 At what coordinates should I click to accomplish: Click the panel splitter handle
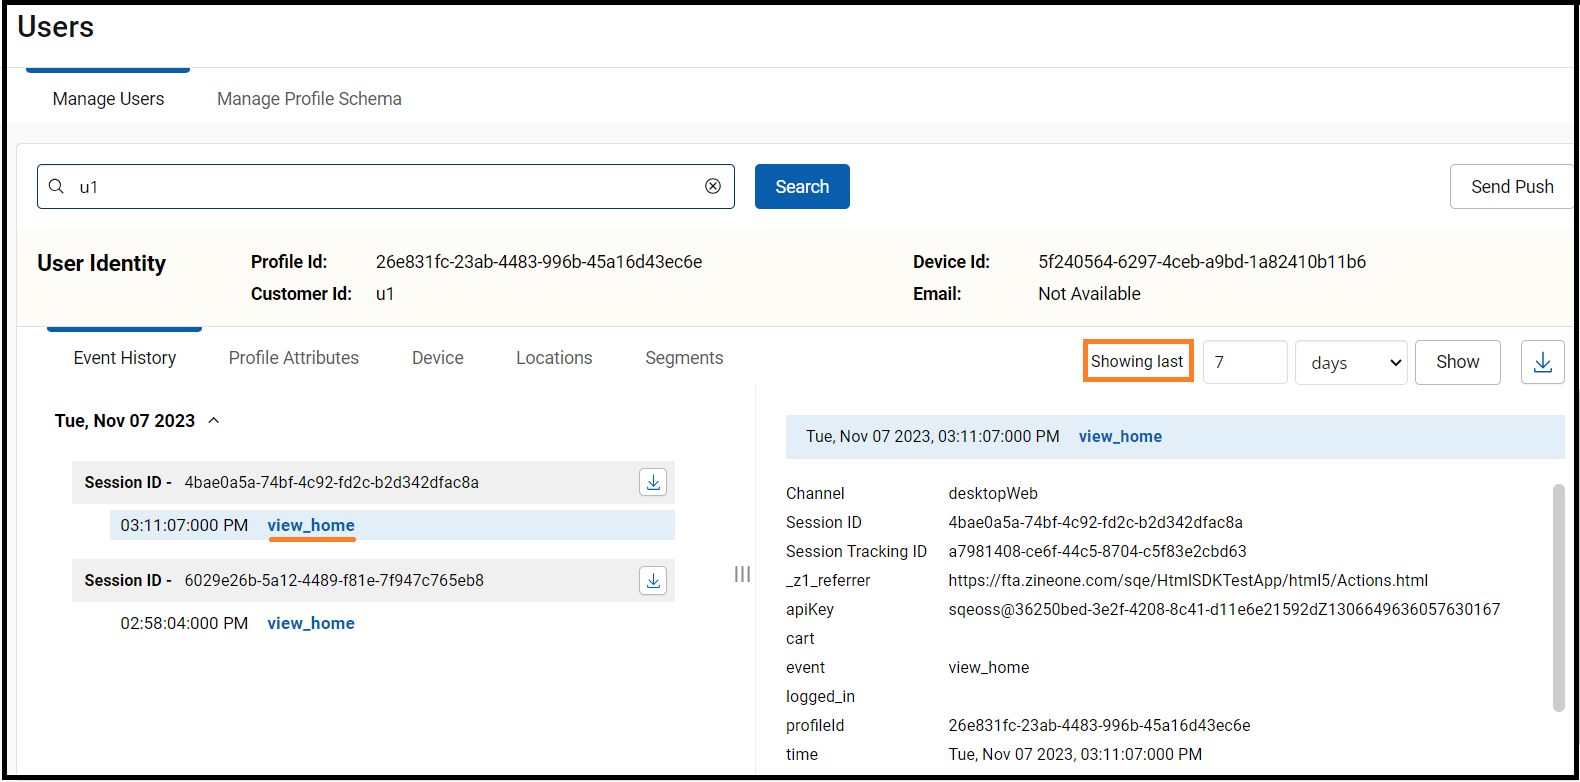742,574
